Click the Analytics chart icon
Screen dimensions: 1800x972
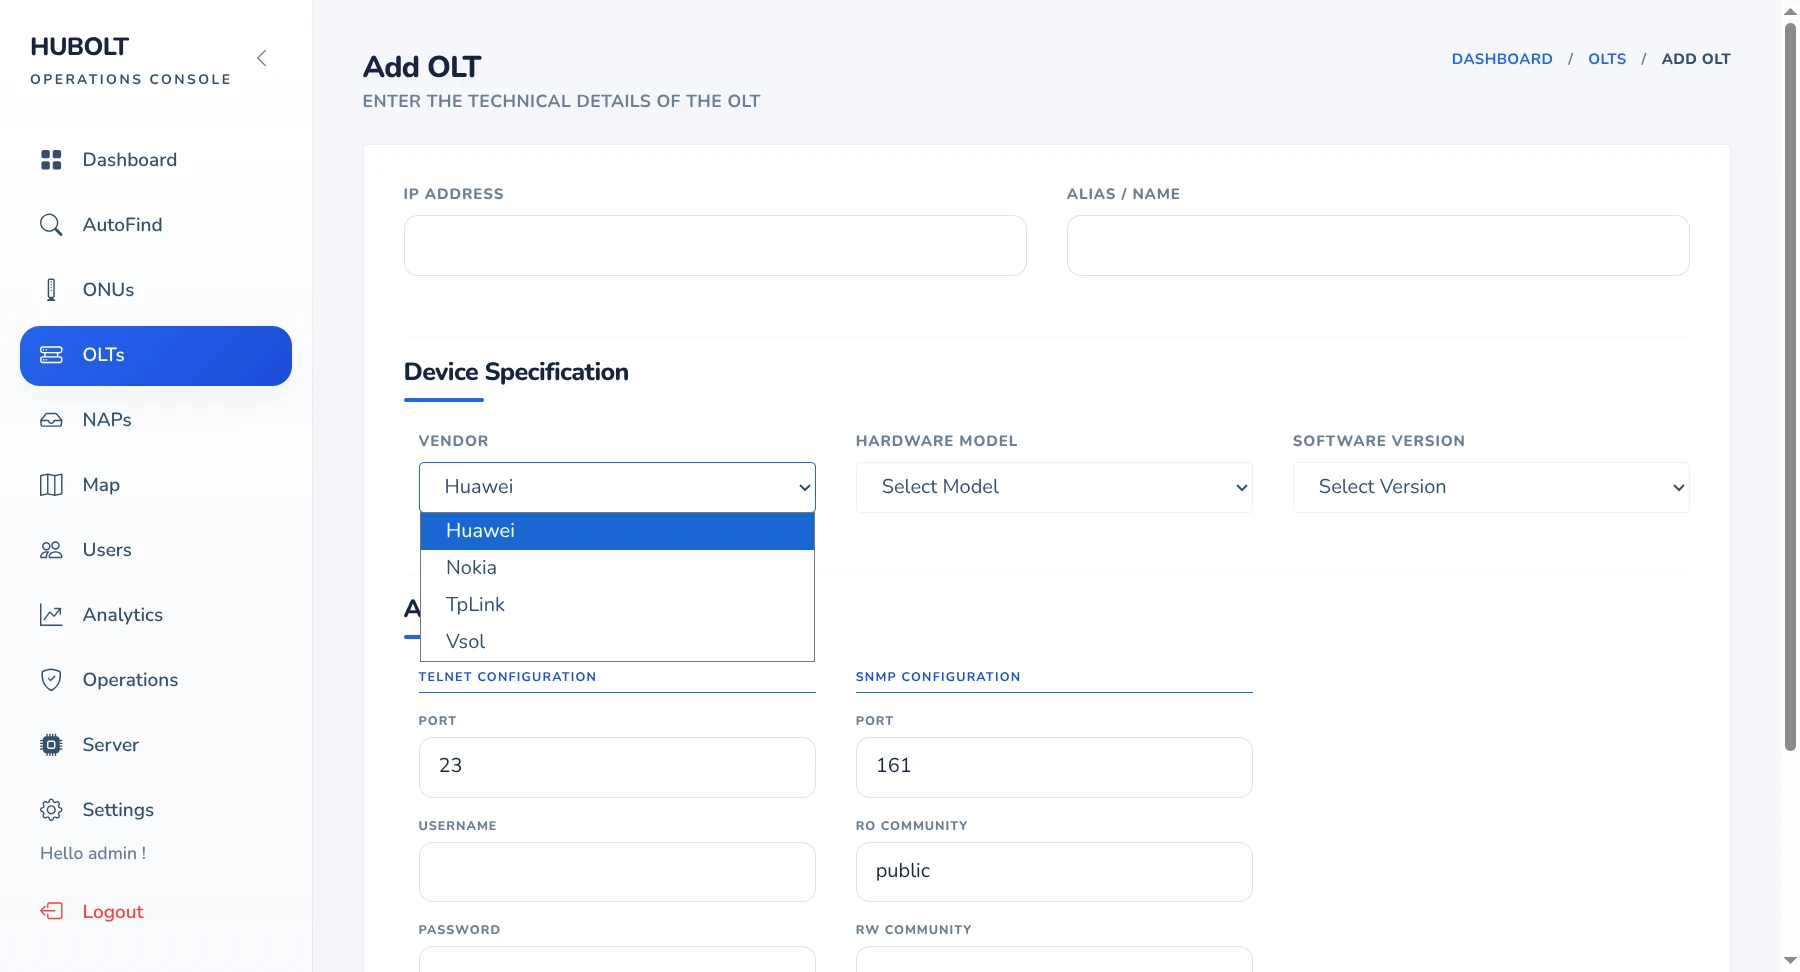tap(51, 615)
